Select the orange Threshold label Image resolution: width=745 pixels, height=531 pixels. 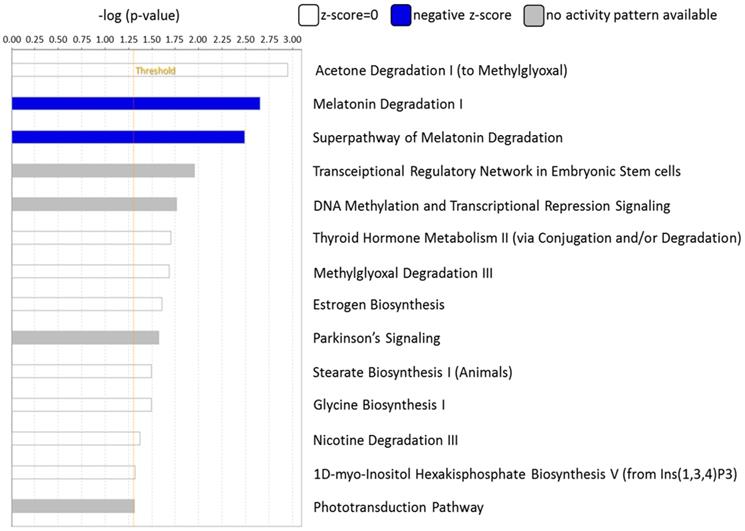coord(155,71)
